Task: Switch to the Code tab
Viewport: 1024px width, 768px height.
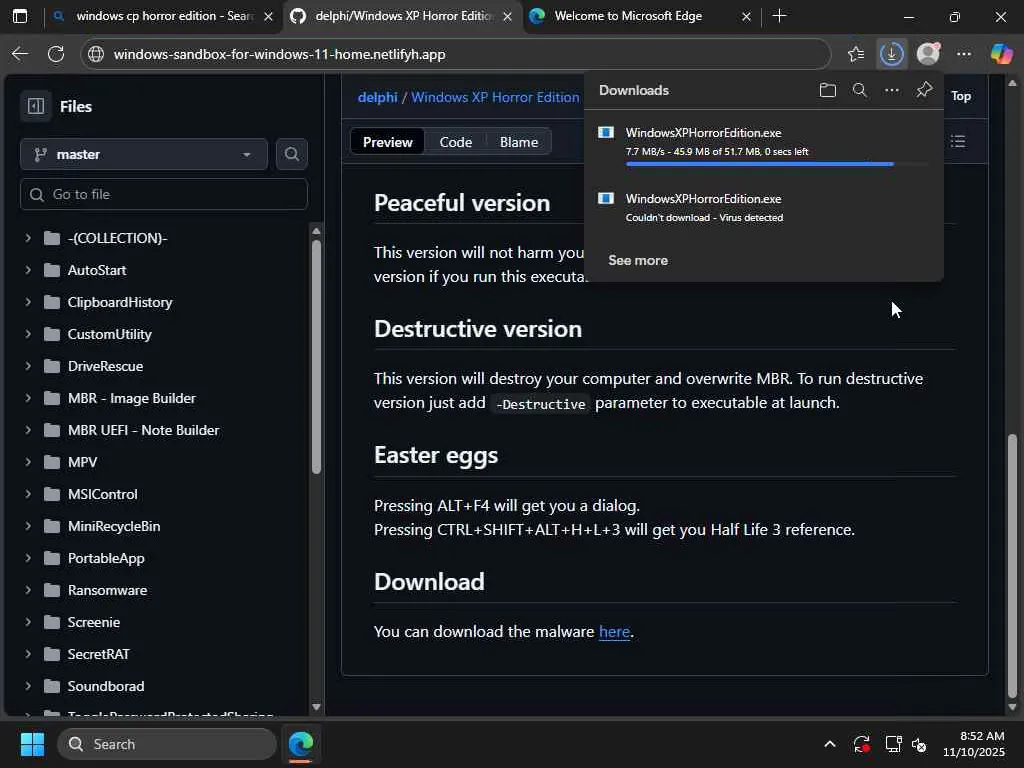Action: coord(455,142)
